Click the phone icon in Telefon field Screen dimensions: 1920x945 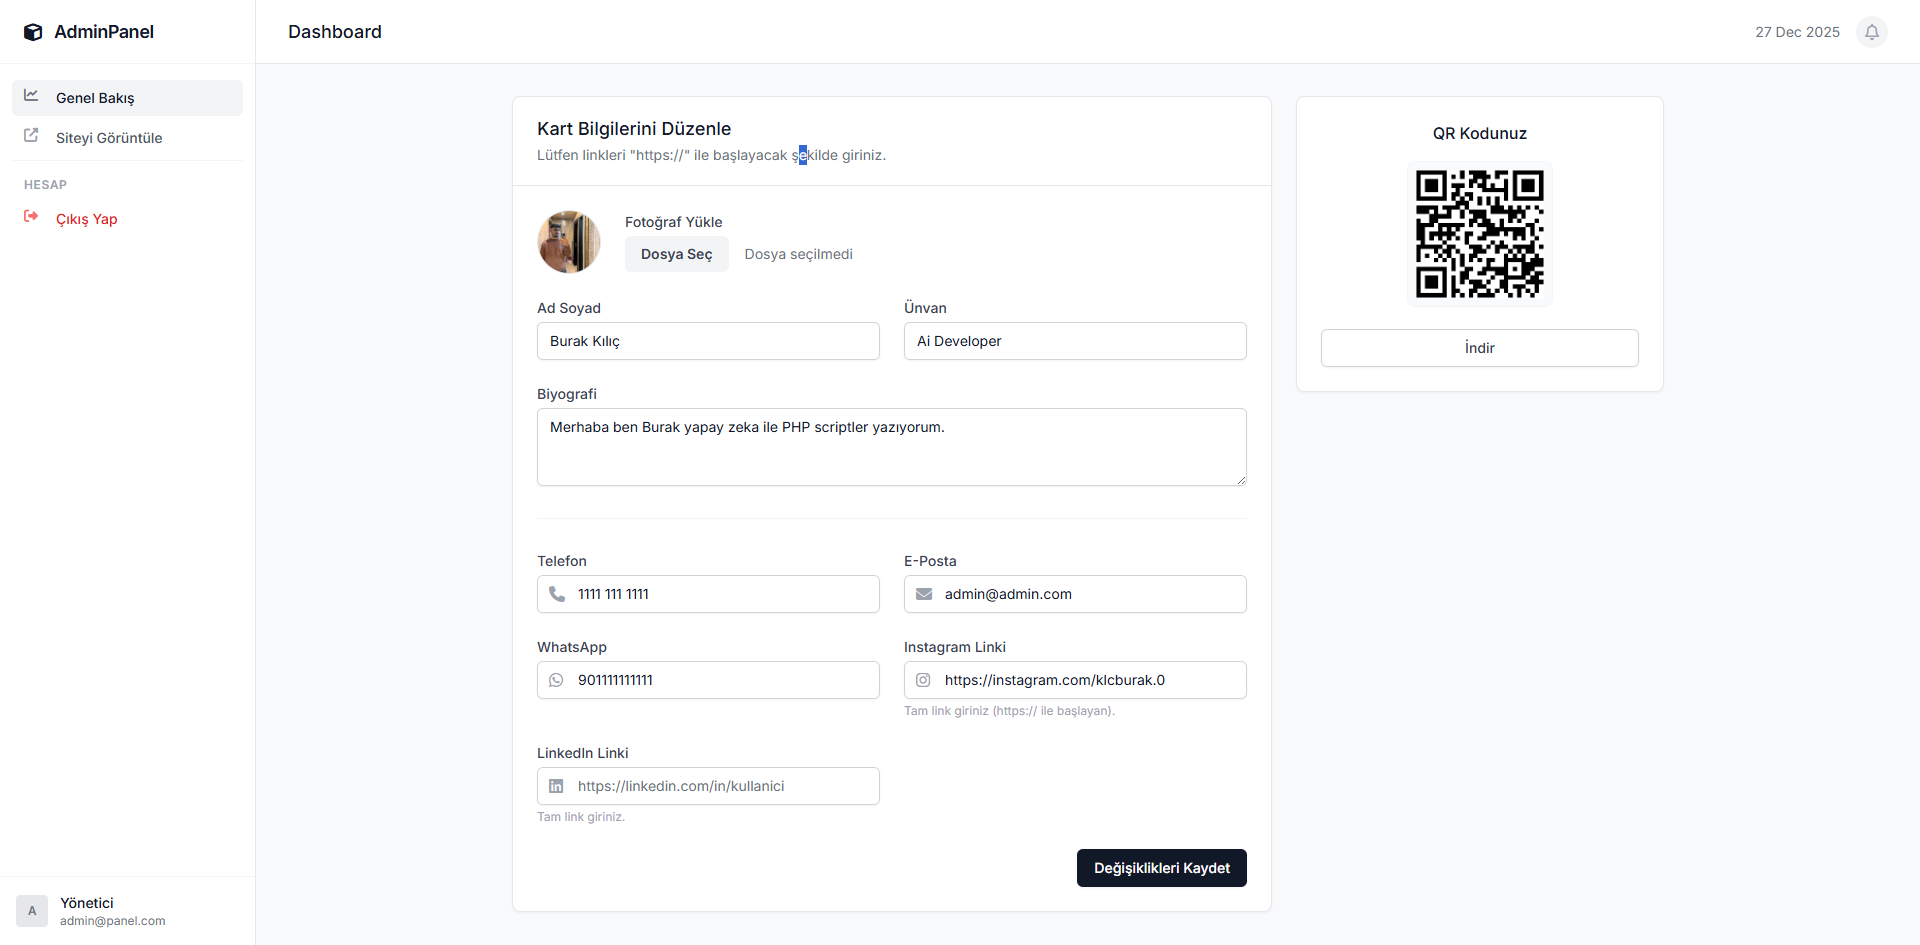(557, 594)
